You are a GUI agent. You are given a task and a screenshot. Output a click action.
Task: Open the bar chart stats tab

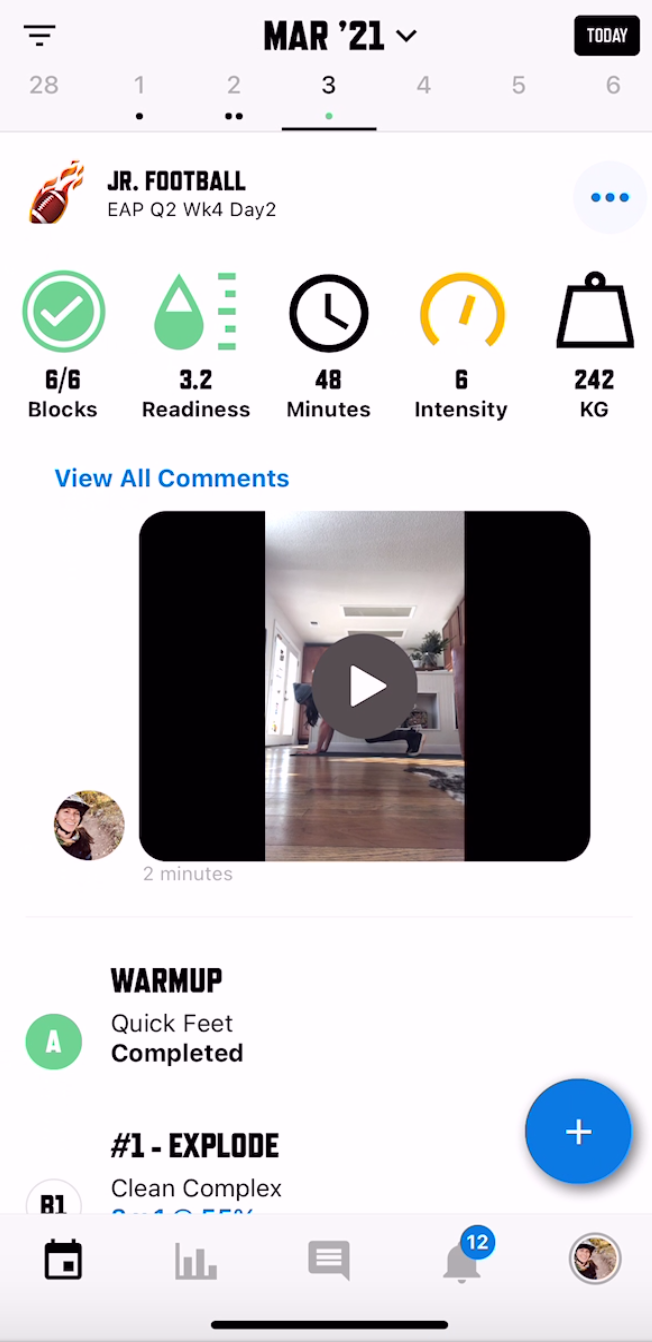[x=196, y=1261]
